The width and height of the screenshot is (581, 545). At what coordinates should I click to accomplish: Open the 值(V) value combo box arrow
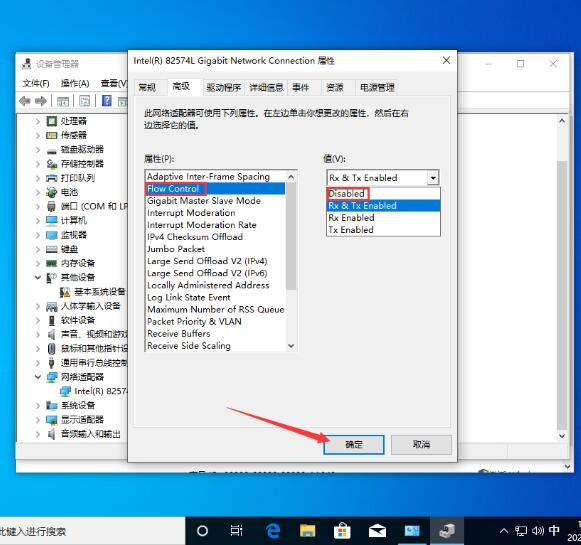tap(433, 178)
